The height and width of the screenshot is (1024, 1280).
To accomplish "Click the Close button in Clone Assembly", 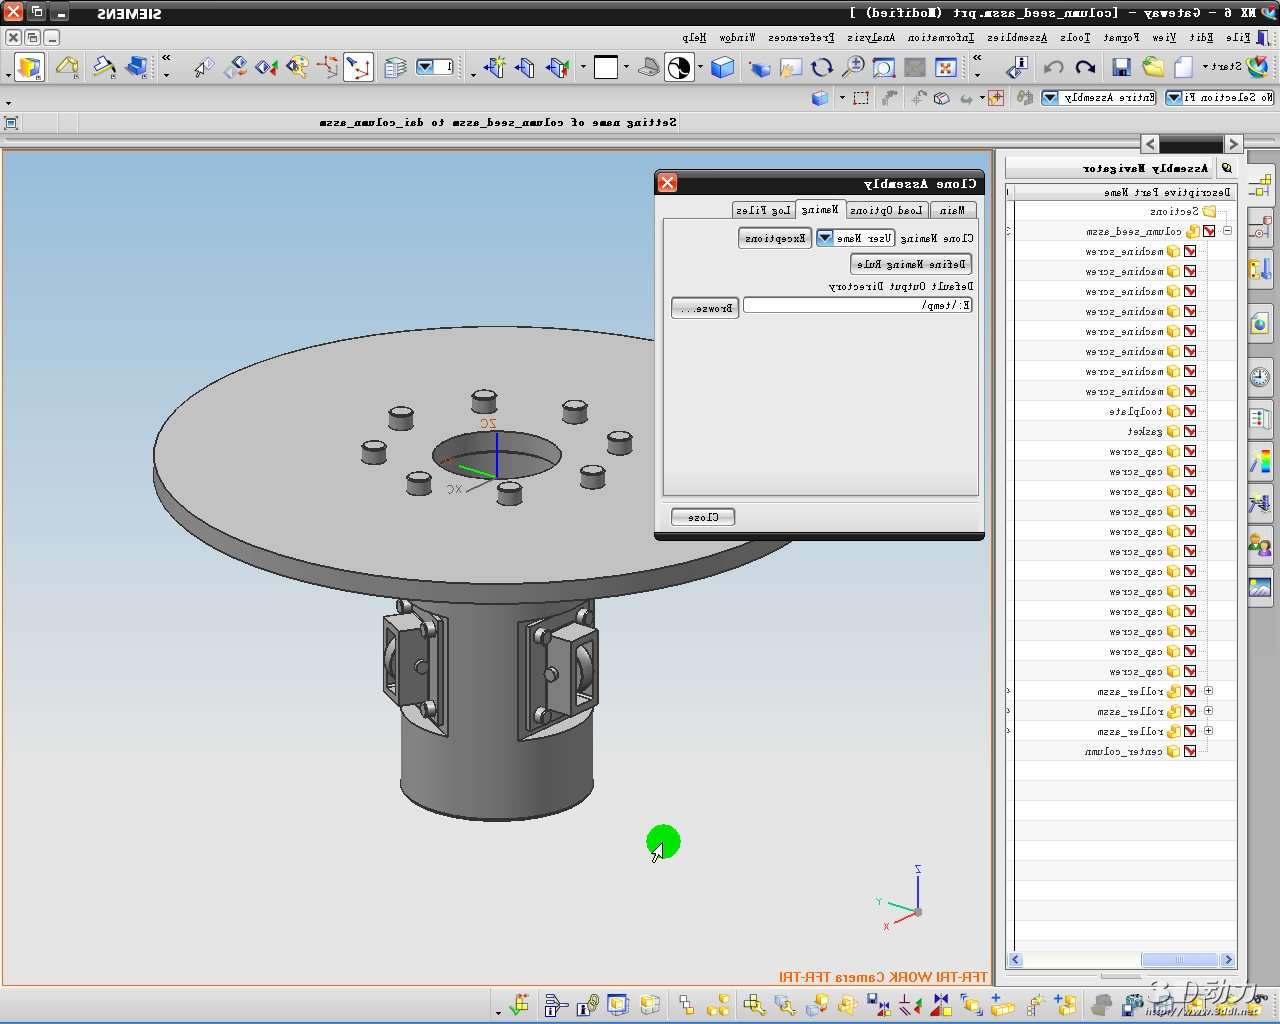I will click(703, 517).
